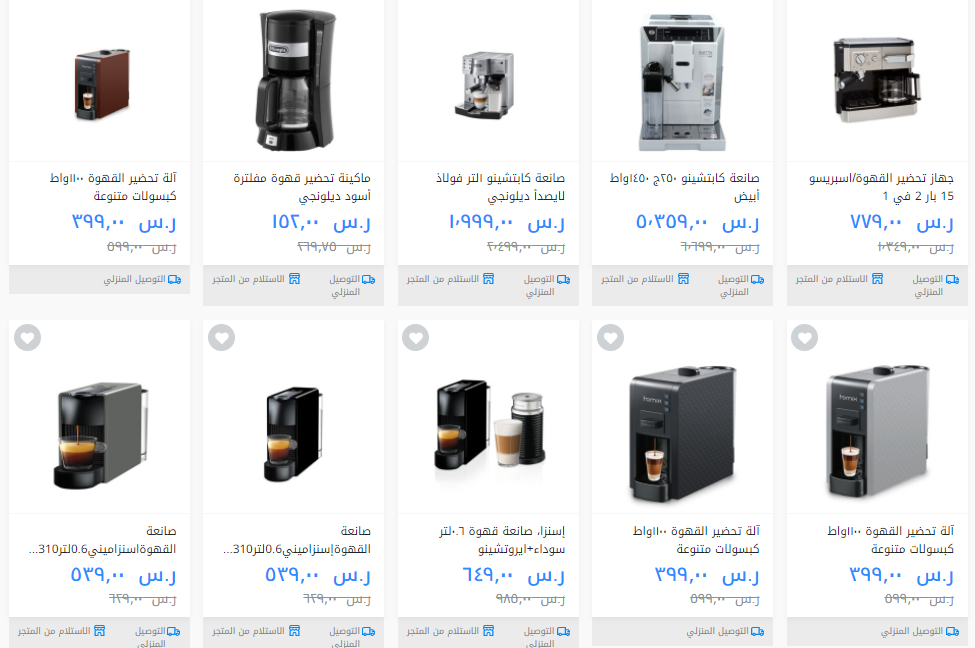Open the silver stainless cappuccino machine image
Image resolution: width=975 pixels, height=648 pixels.
coord(487,85)
